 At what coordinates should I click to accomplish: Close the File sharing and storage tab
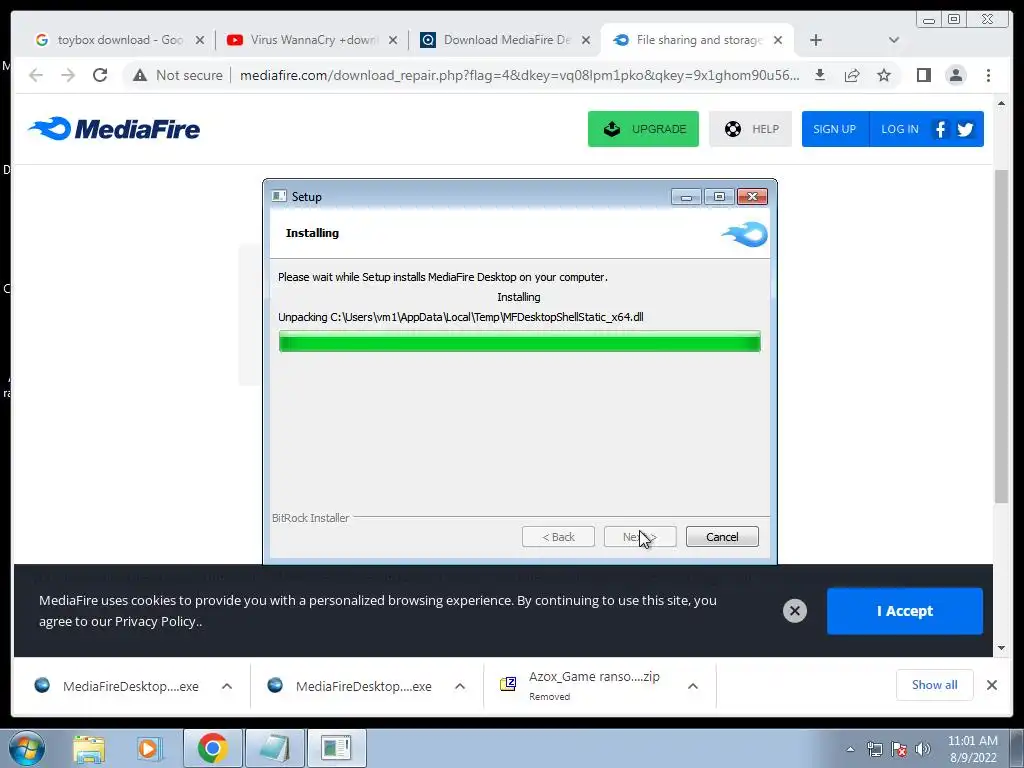pyautogui.click(x=778, y=40)
